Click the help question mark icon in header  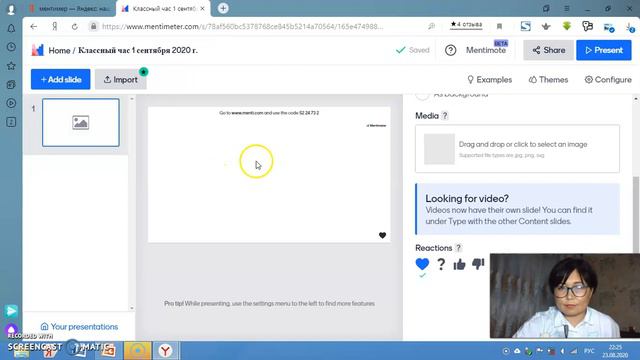tap(451, 50)
